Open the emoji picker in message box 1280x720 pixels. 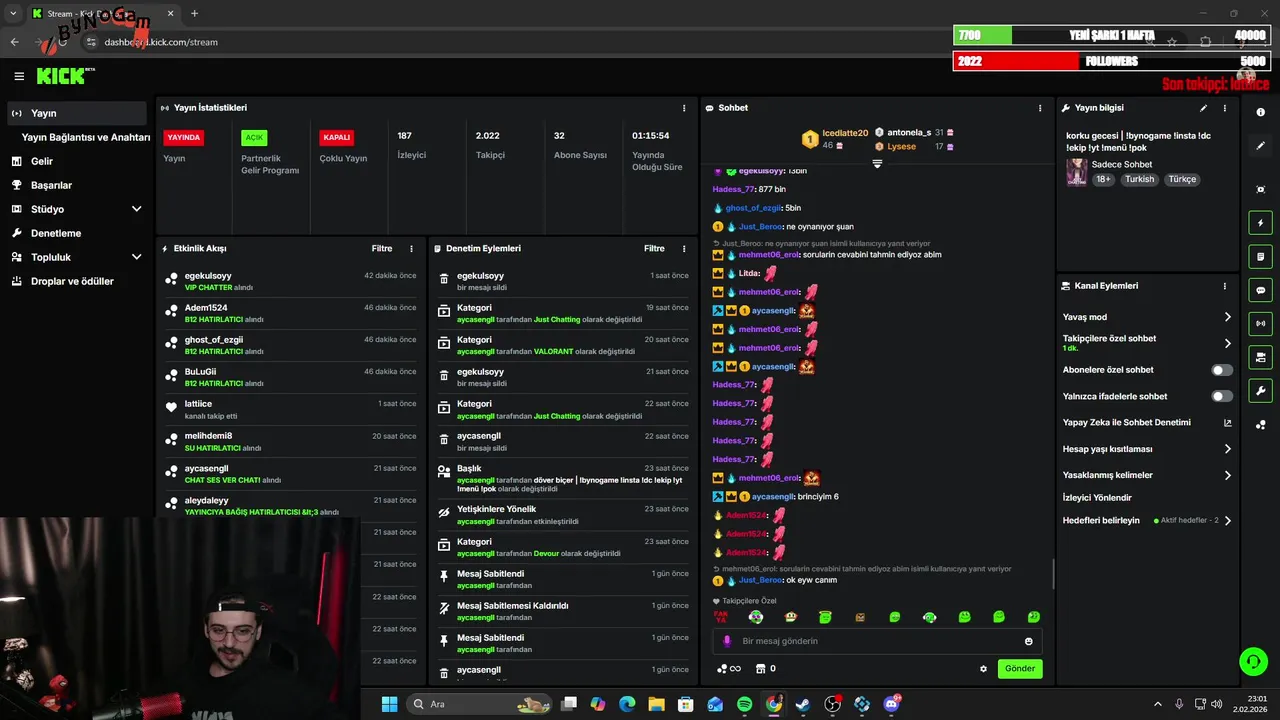tap(1028, 641)
